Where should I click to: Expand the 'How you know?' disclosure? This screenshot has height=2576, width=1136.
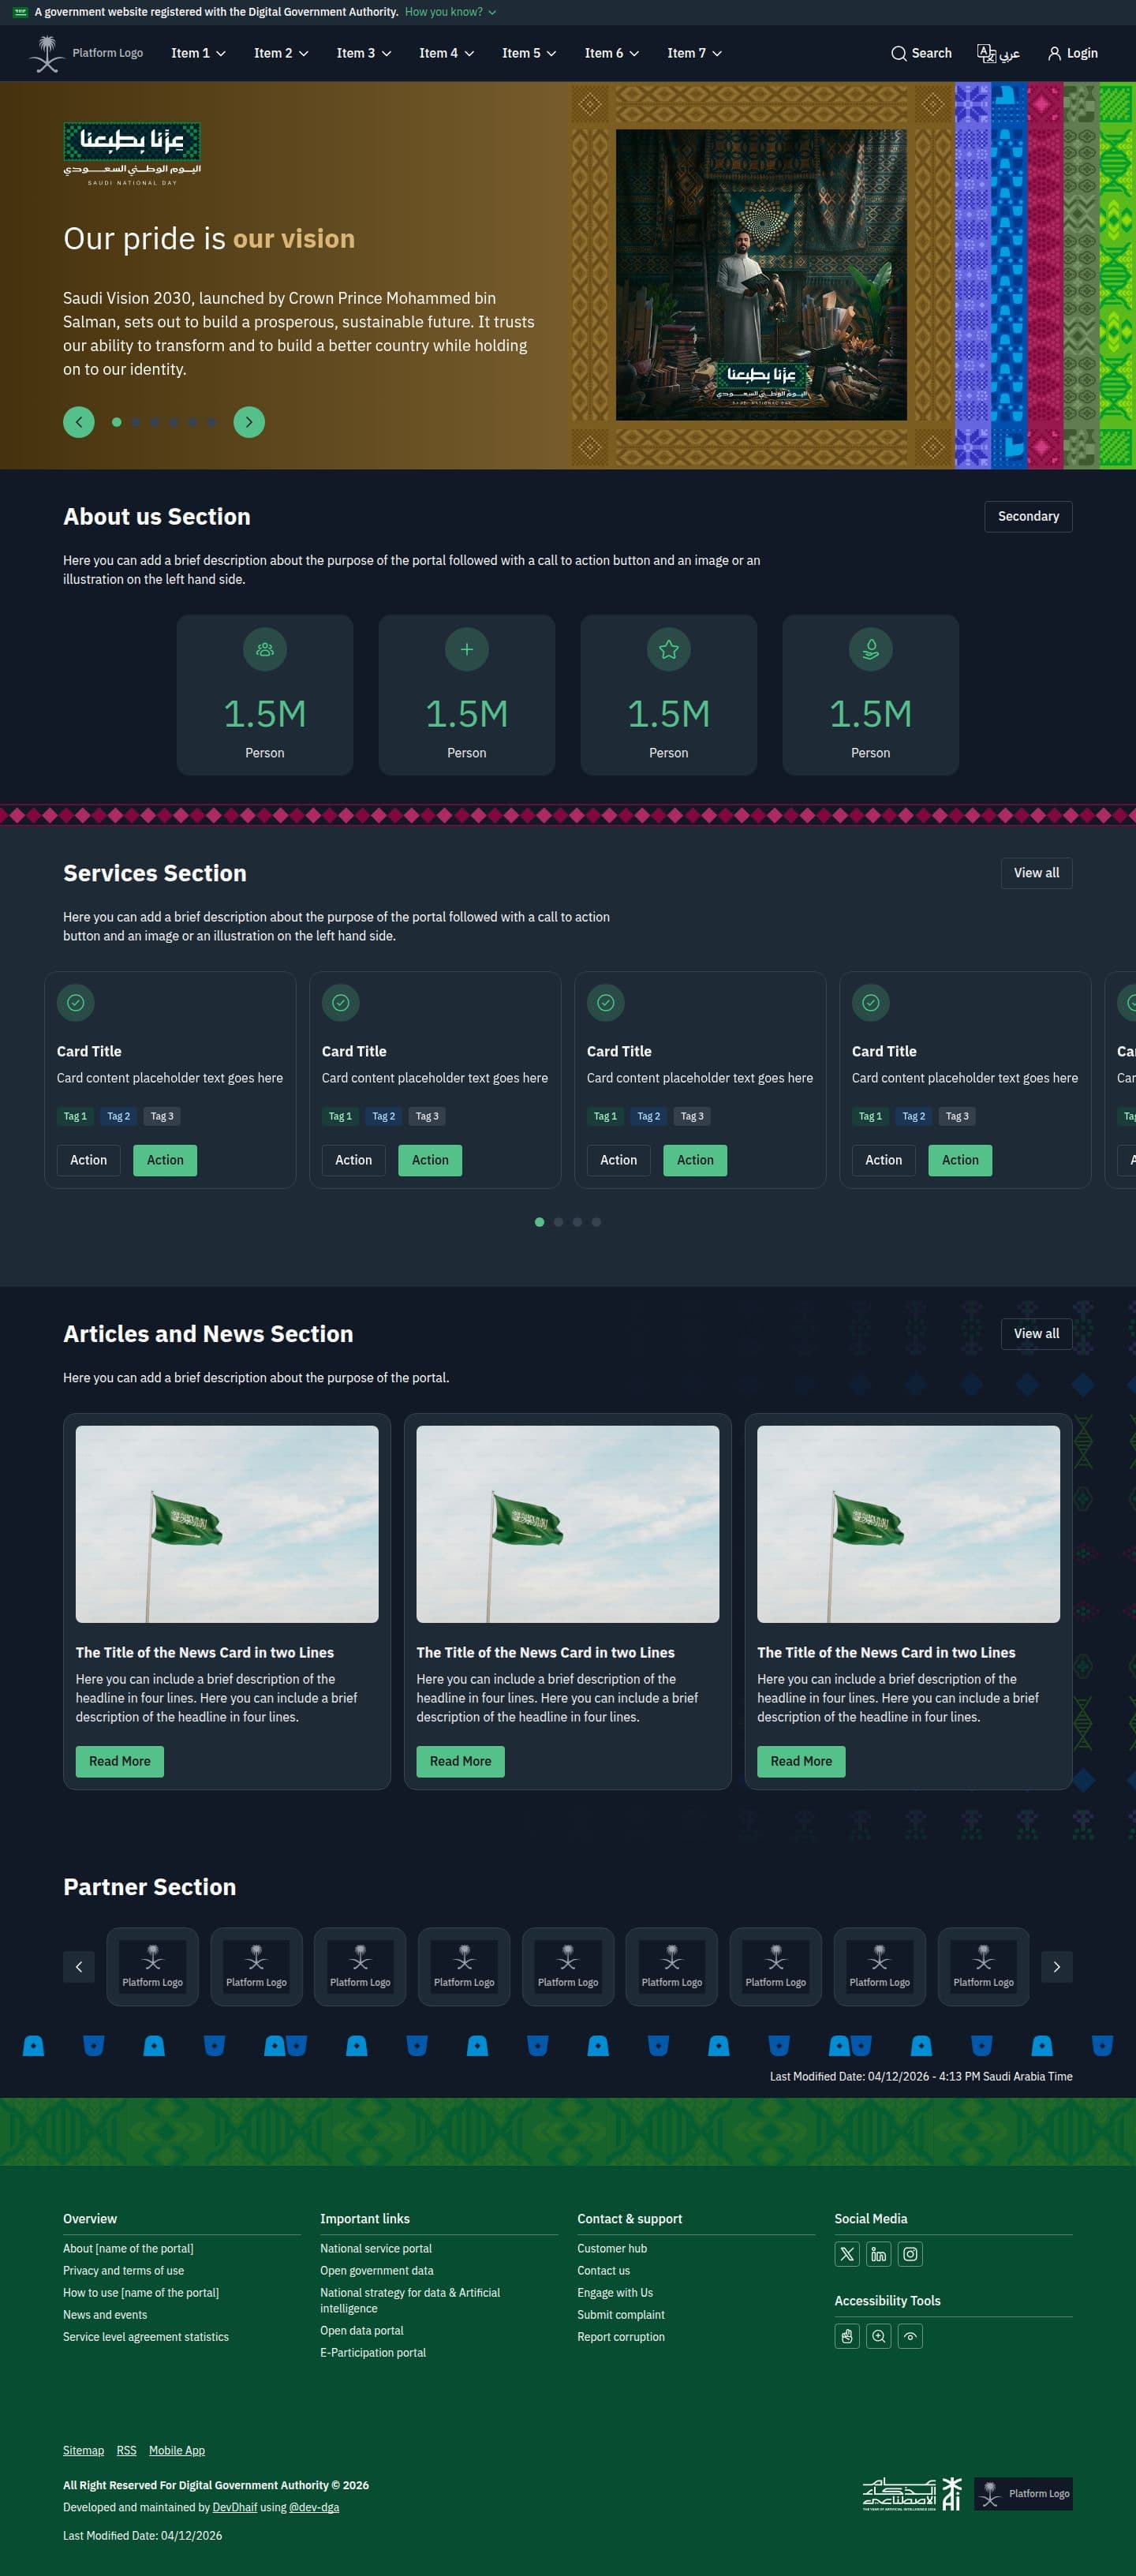(450, 12)
